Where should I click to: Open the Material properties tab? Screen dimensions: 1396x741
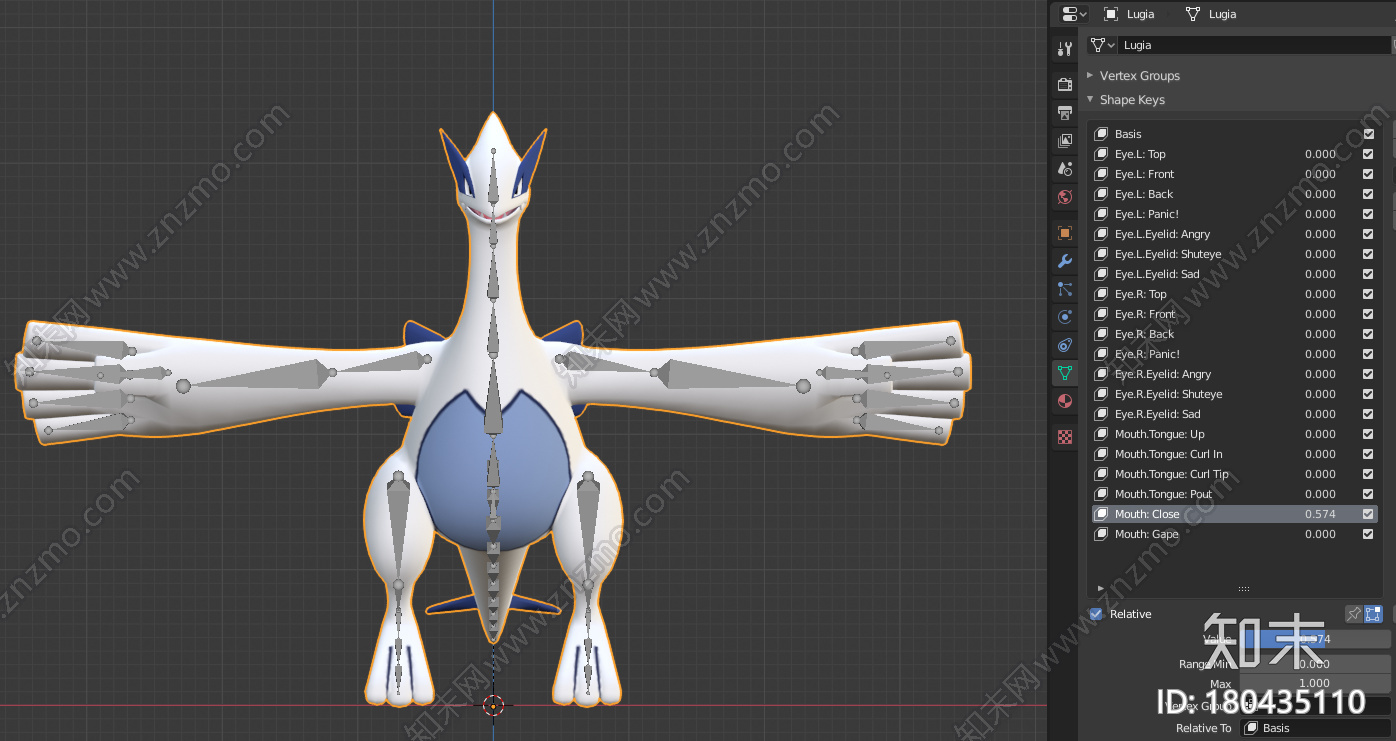tap(1065, 401)
